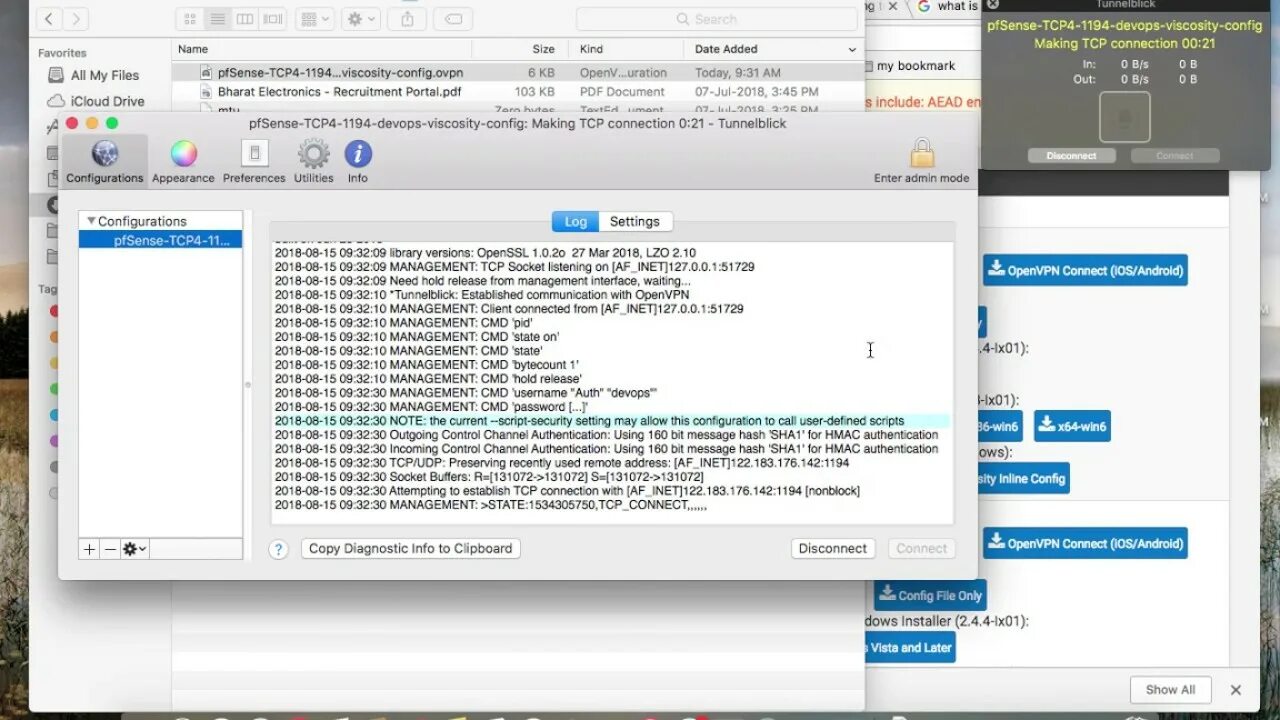Switch to the Log tab
Screen dimensions: 1280x720
(575, 221)
